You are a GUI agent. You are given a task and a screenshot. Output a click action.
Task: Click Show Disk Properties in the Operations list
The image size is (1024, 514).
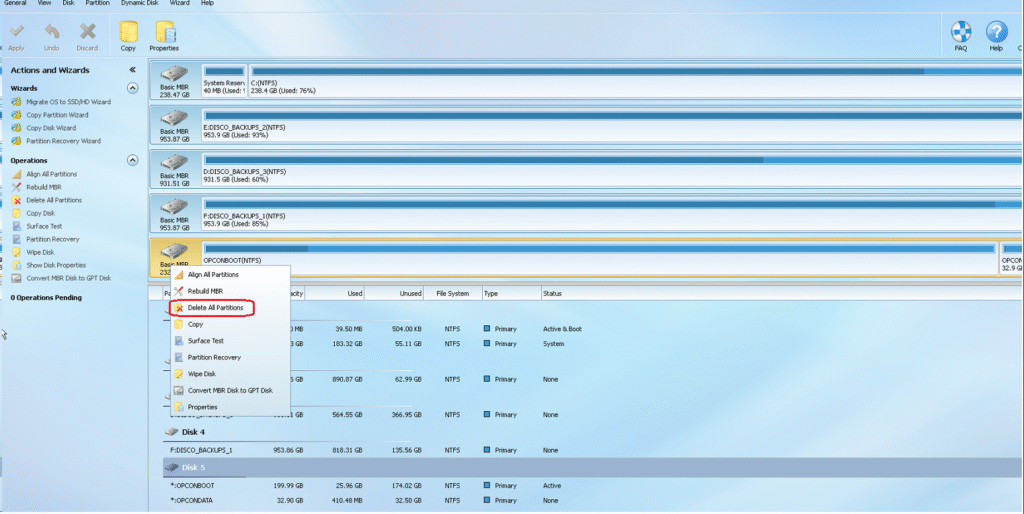56,265
